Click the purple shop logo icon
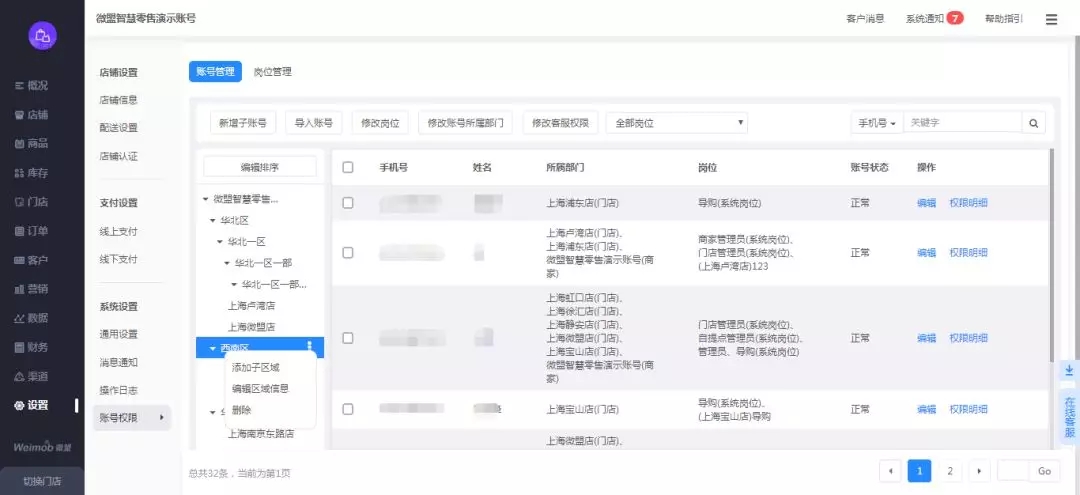The image size is (1080, 495). tap(42, 36)
